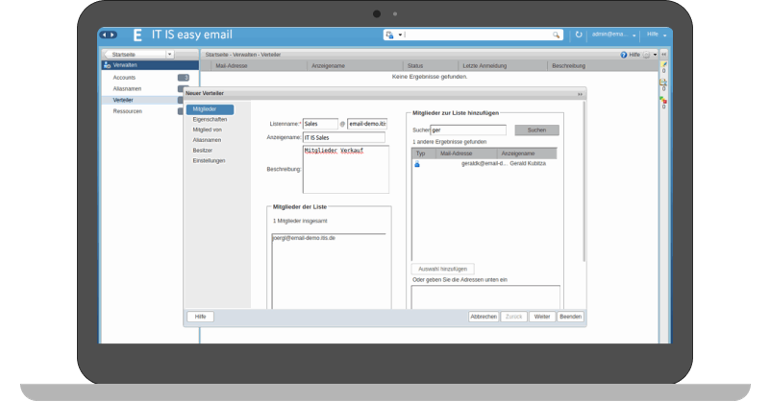Open the Einstellungen tab in the dialog
770x402 pixels.
point(209,160)
